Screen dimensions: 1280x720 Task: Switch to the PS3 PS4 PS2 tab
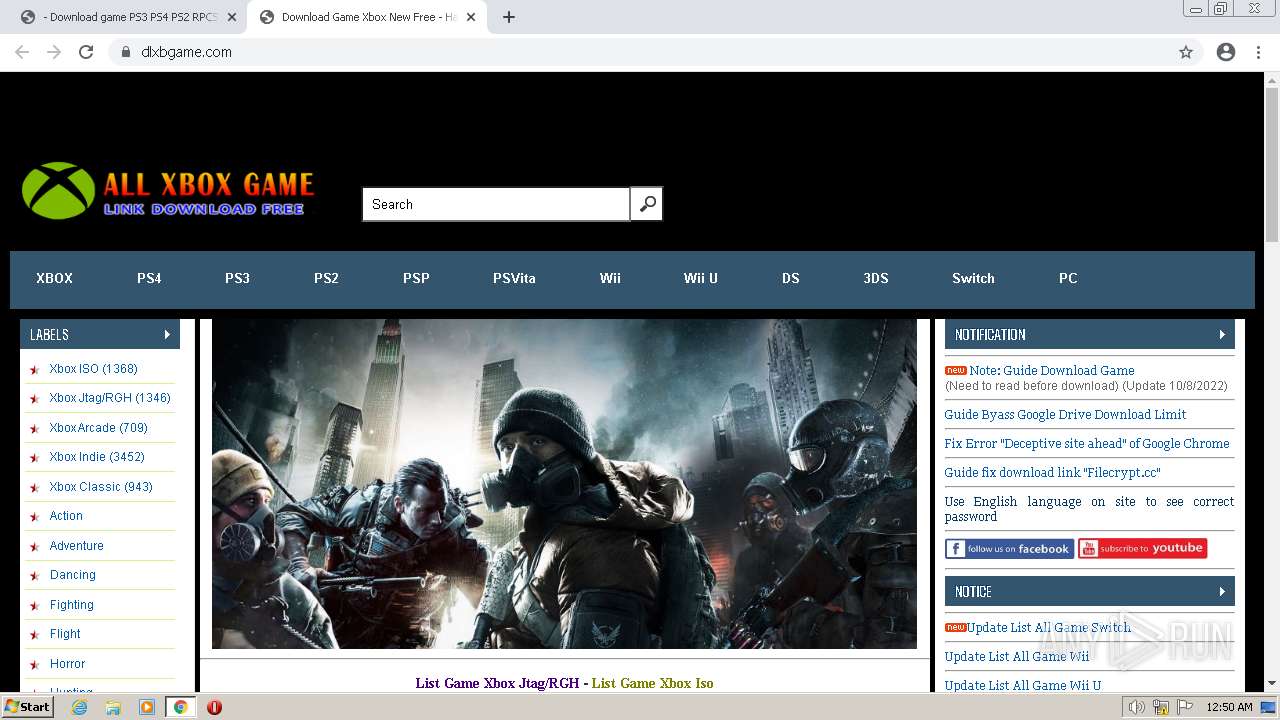pos(123,17)
